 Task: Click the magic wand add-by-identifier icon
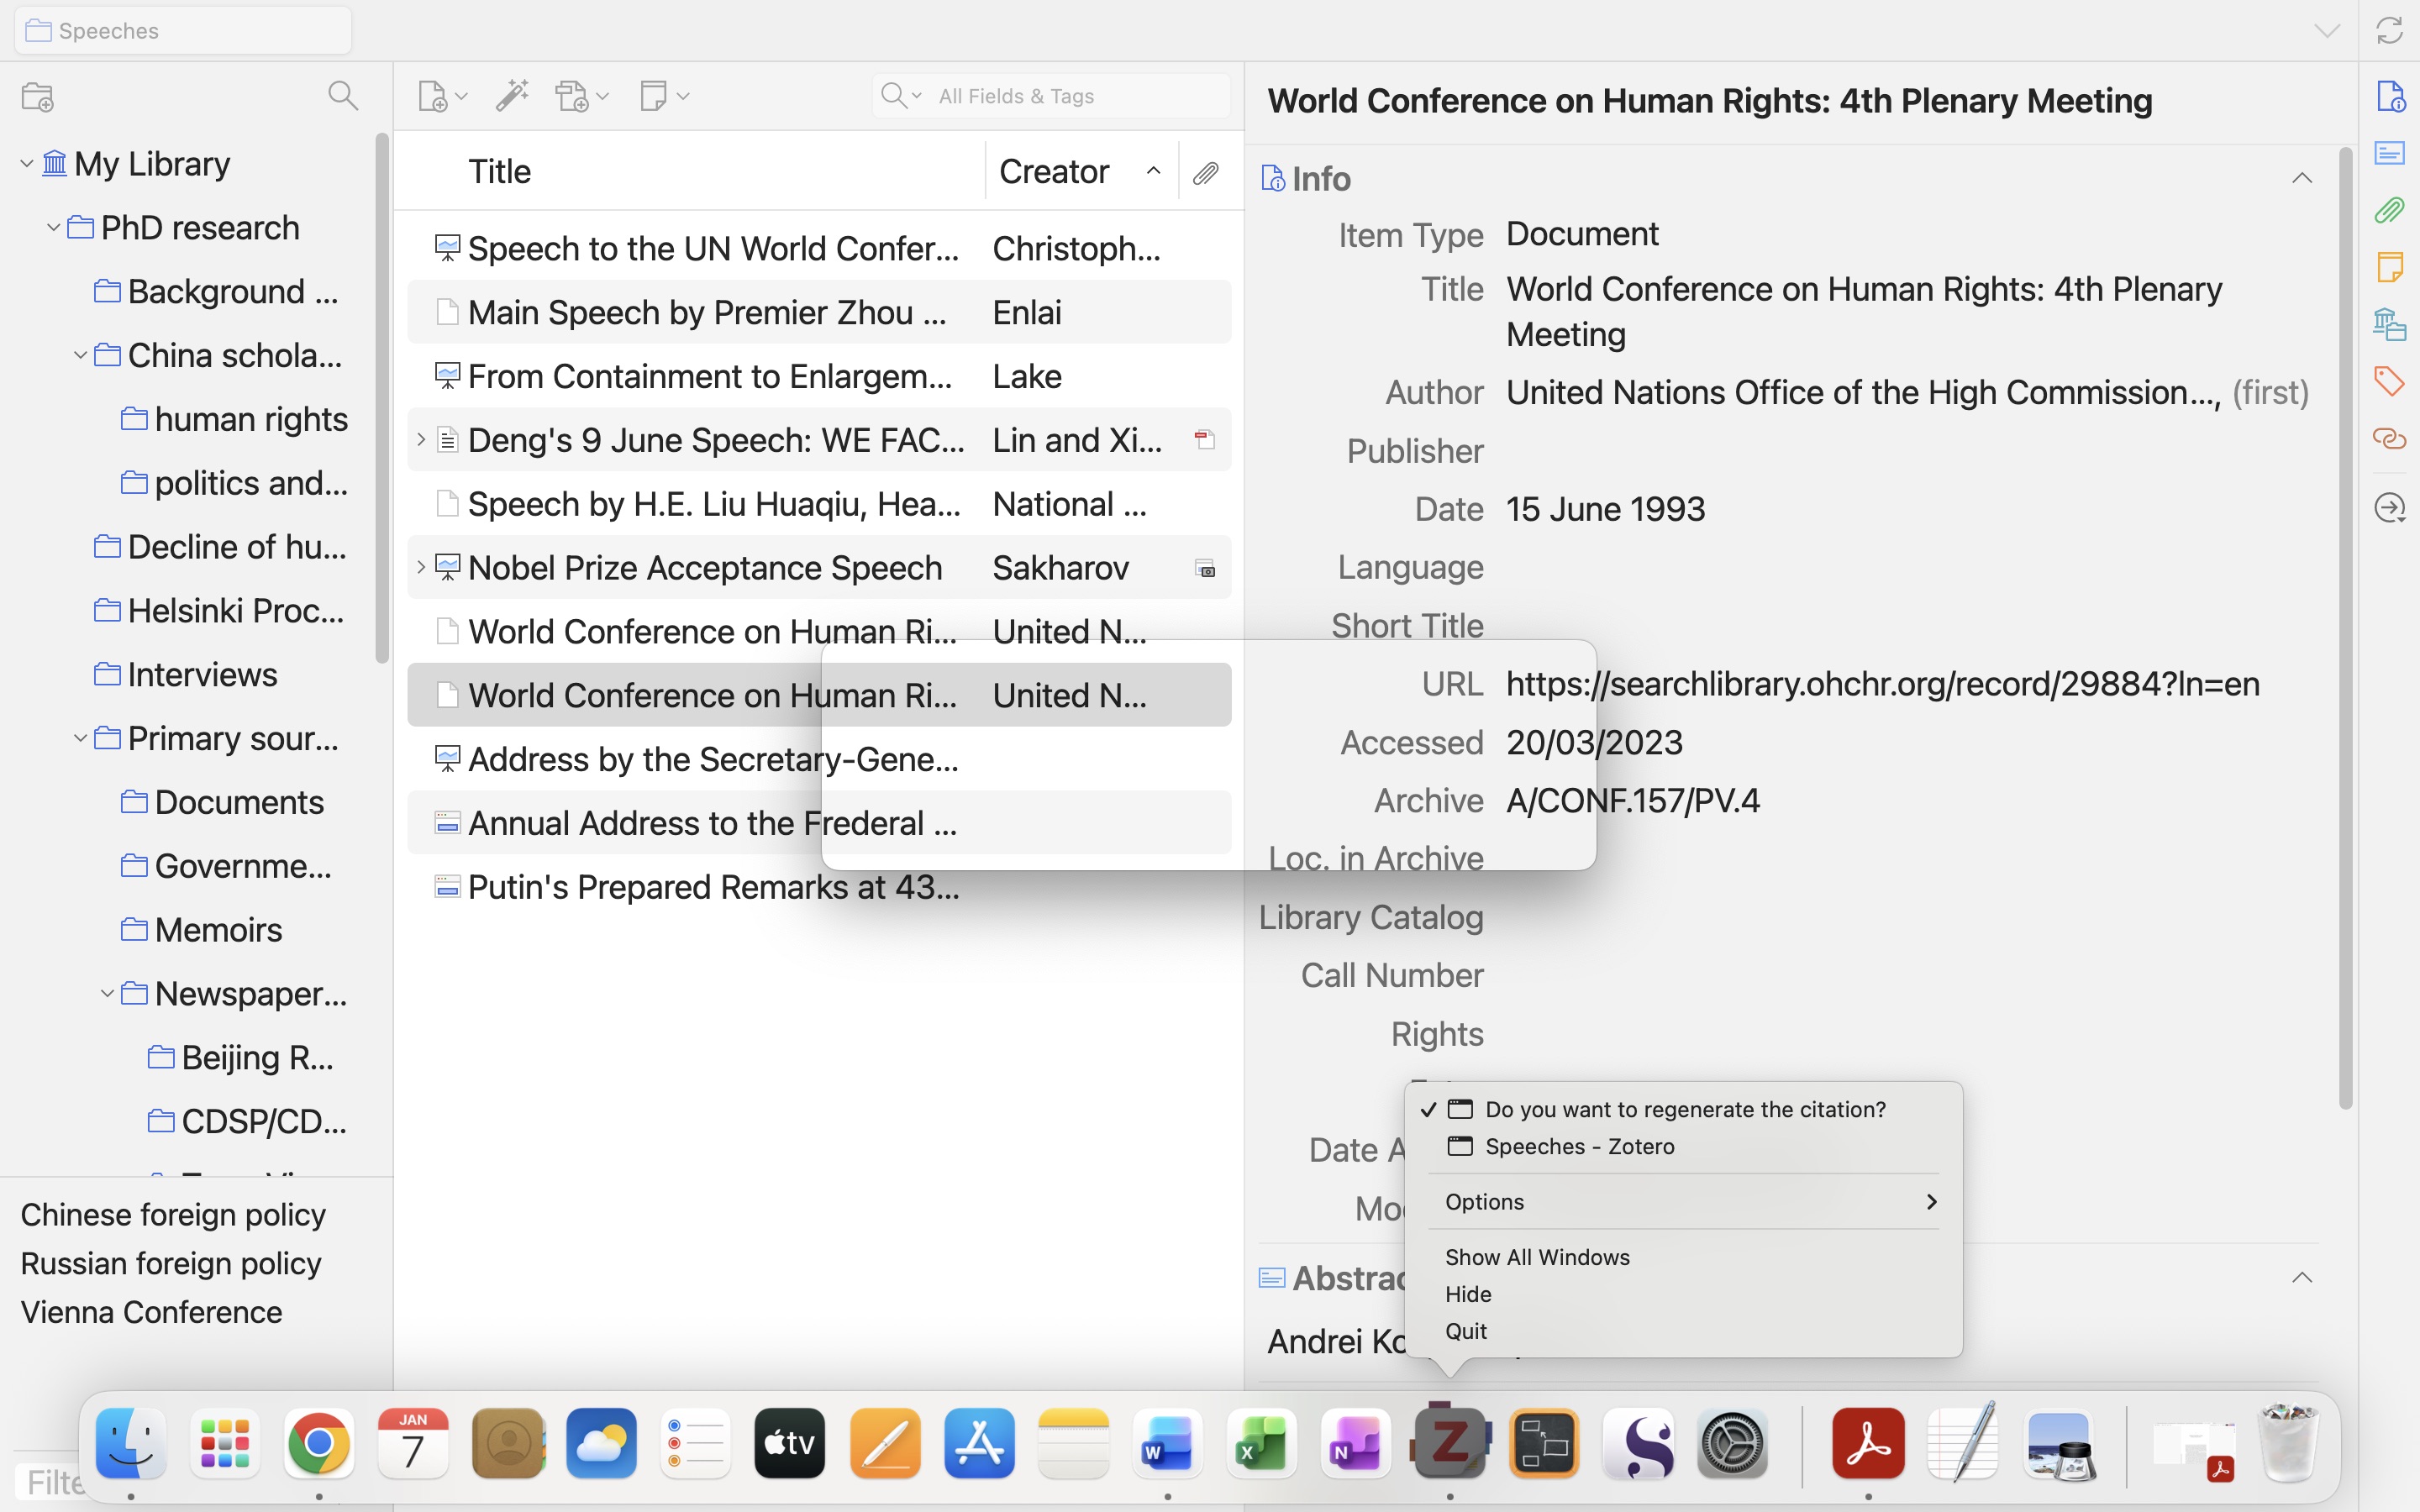click(512, 96)
